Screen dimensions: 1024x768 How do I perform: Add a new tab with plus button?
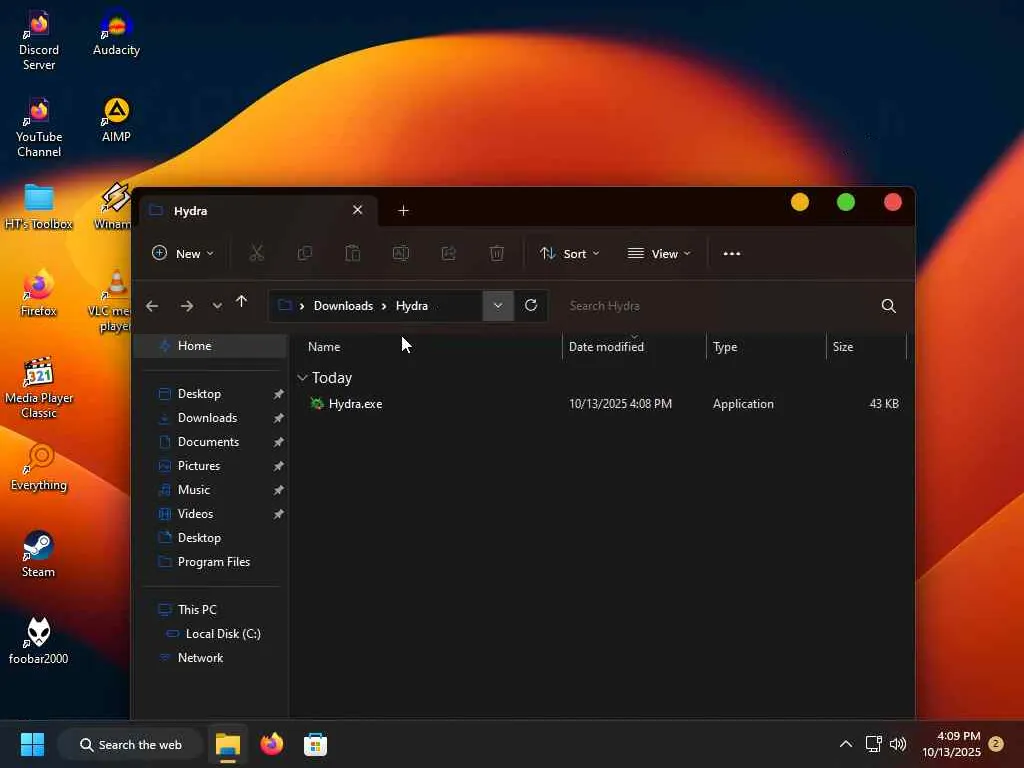click(404, 210)
